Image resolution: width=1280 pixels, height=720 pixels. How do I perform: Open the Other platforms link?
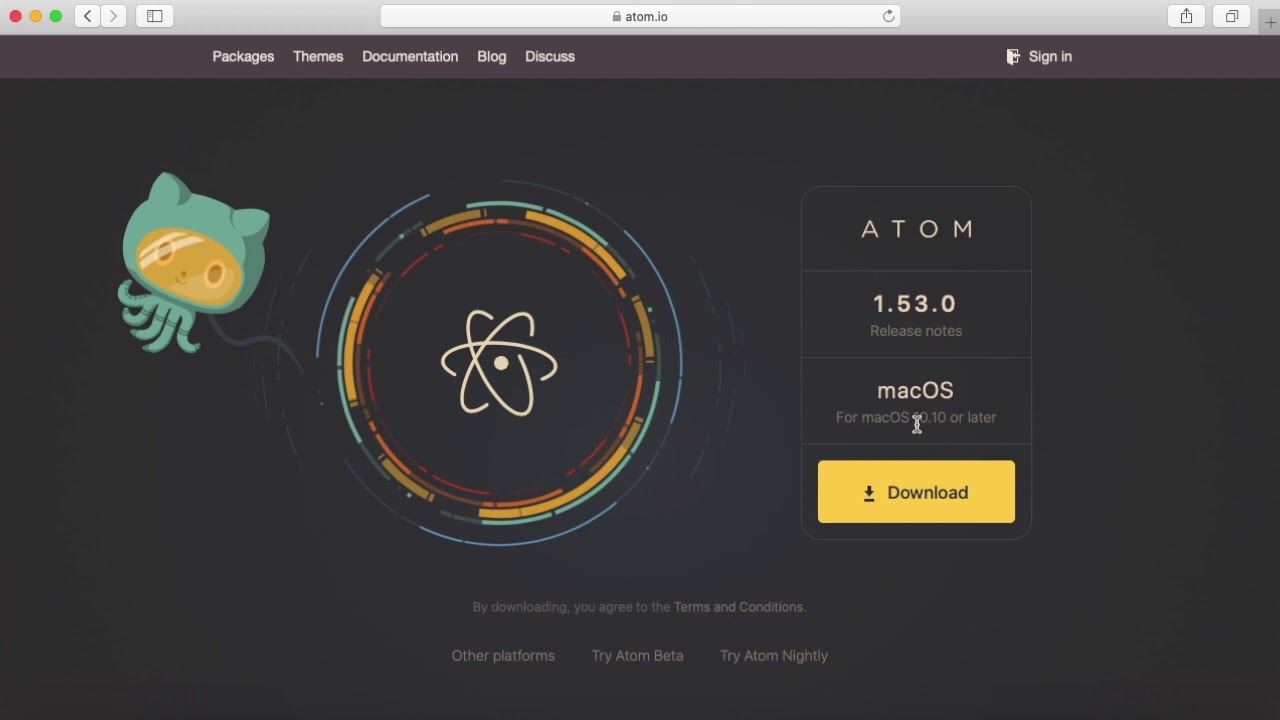pyautogui.click(x=503, y=656)
